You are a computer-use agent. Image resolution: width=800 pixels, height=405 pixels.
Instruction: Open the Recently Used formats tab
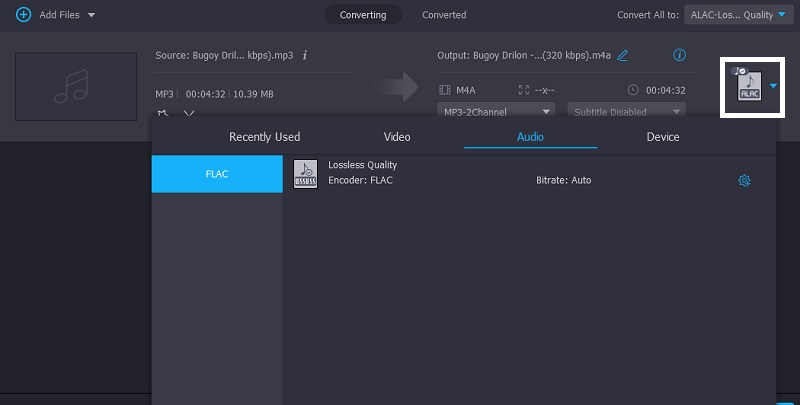[x=264, y=137]
